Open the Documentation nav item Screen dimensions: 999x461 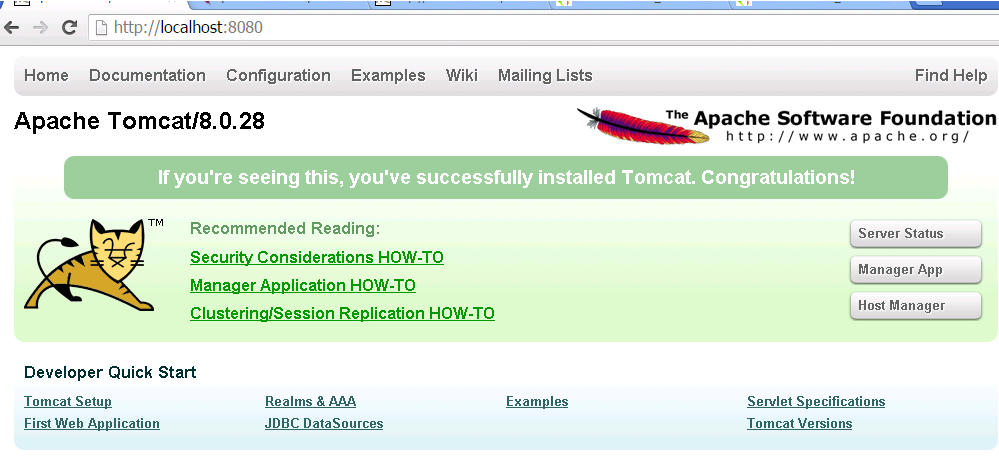click(x=147, y=75)
